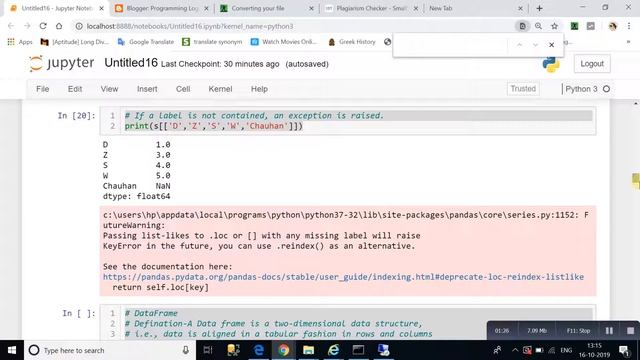Open the Watch Movies Online bookmark

coord(283,42)
